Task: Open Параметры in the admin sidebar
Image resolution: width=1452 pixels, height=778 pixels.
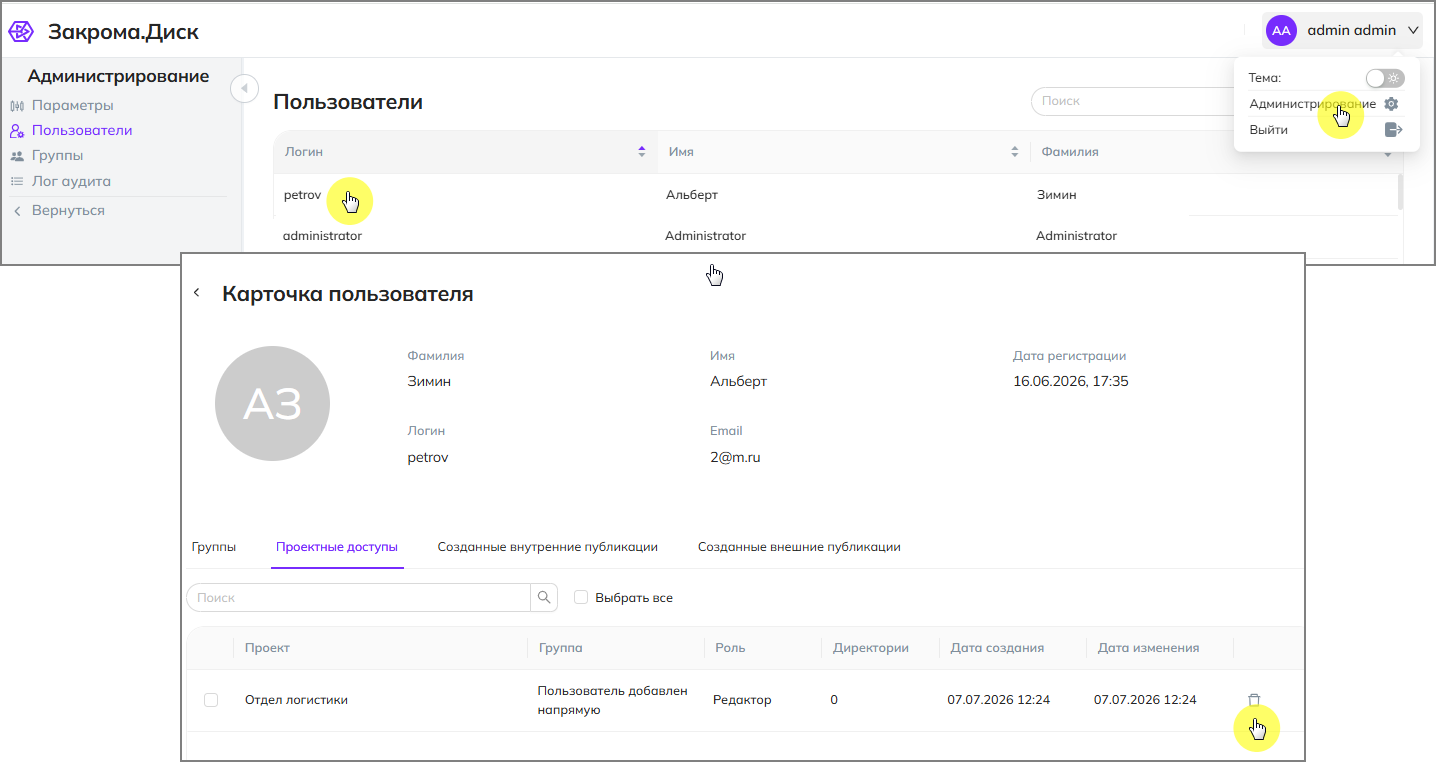Action: pyautogui.click(x=72, y=105)
